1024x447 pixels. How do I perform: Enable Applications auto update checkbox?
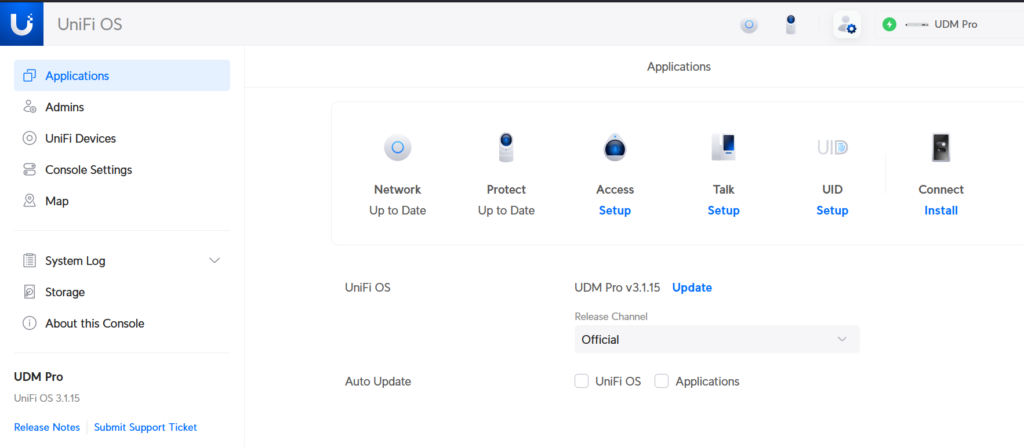[662, 381]
